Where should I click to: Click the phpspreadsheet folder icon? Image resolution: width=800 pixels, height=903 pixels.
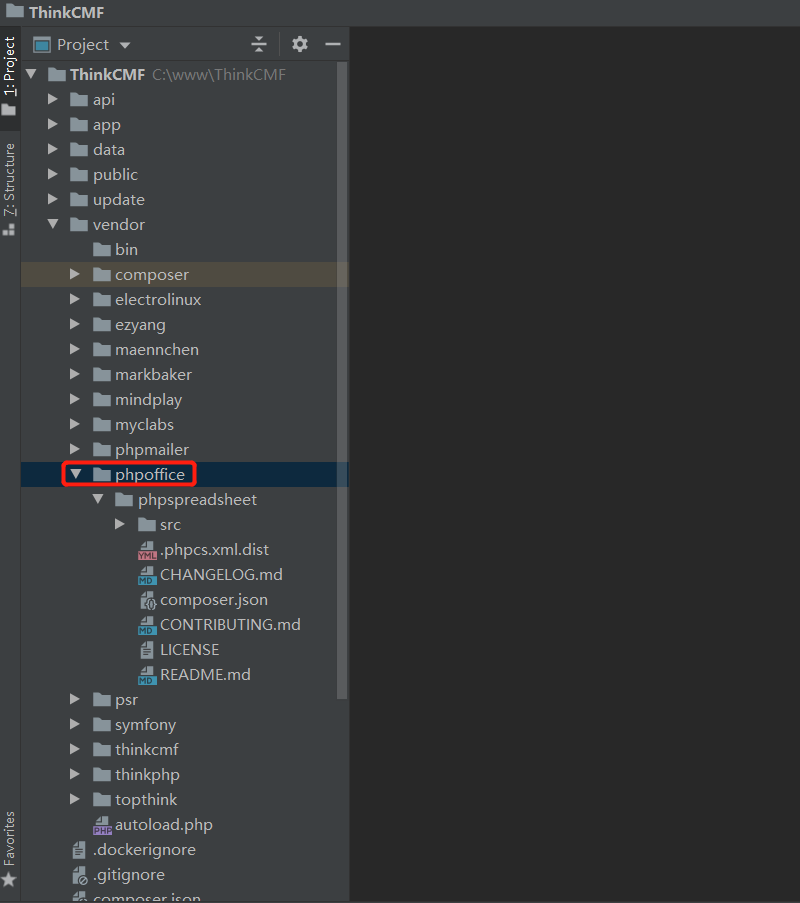click(x=124, y=499)
